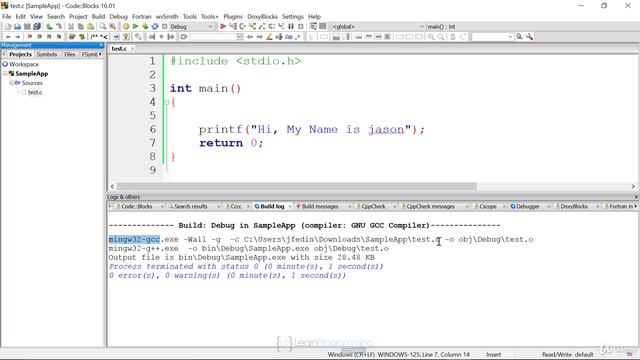Click the Abort build square icon
This screenshot has height=360, width=640.
tap(164, 27)
